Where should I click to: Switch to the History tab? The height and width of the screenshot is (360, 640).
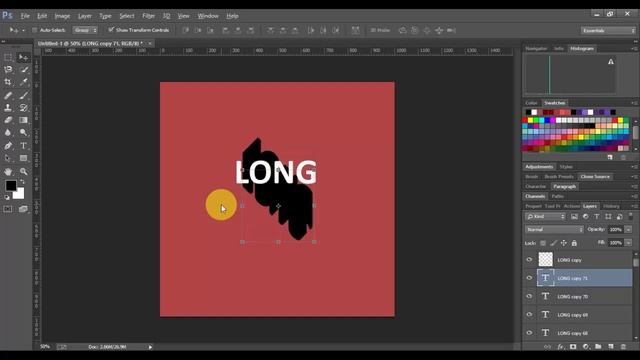tap(611, 206)
